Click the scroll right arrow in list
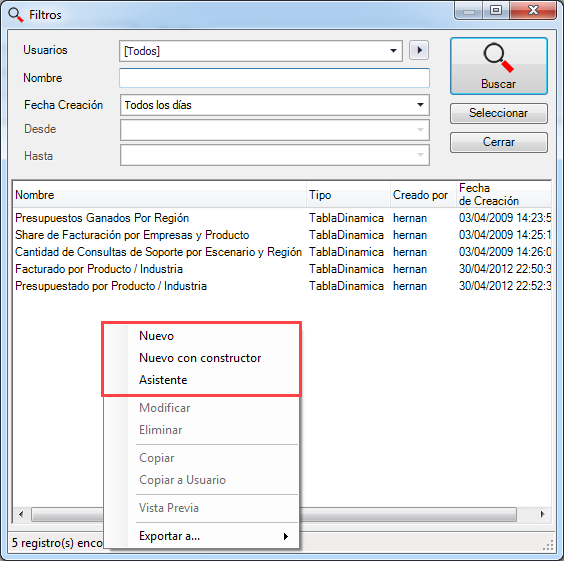This screenshot has height=561, width=564. coord(542,514)
